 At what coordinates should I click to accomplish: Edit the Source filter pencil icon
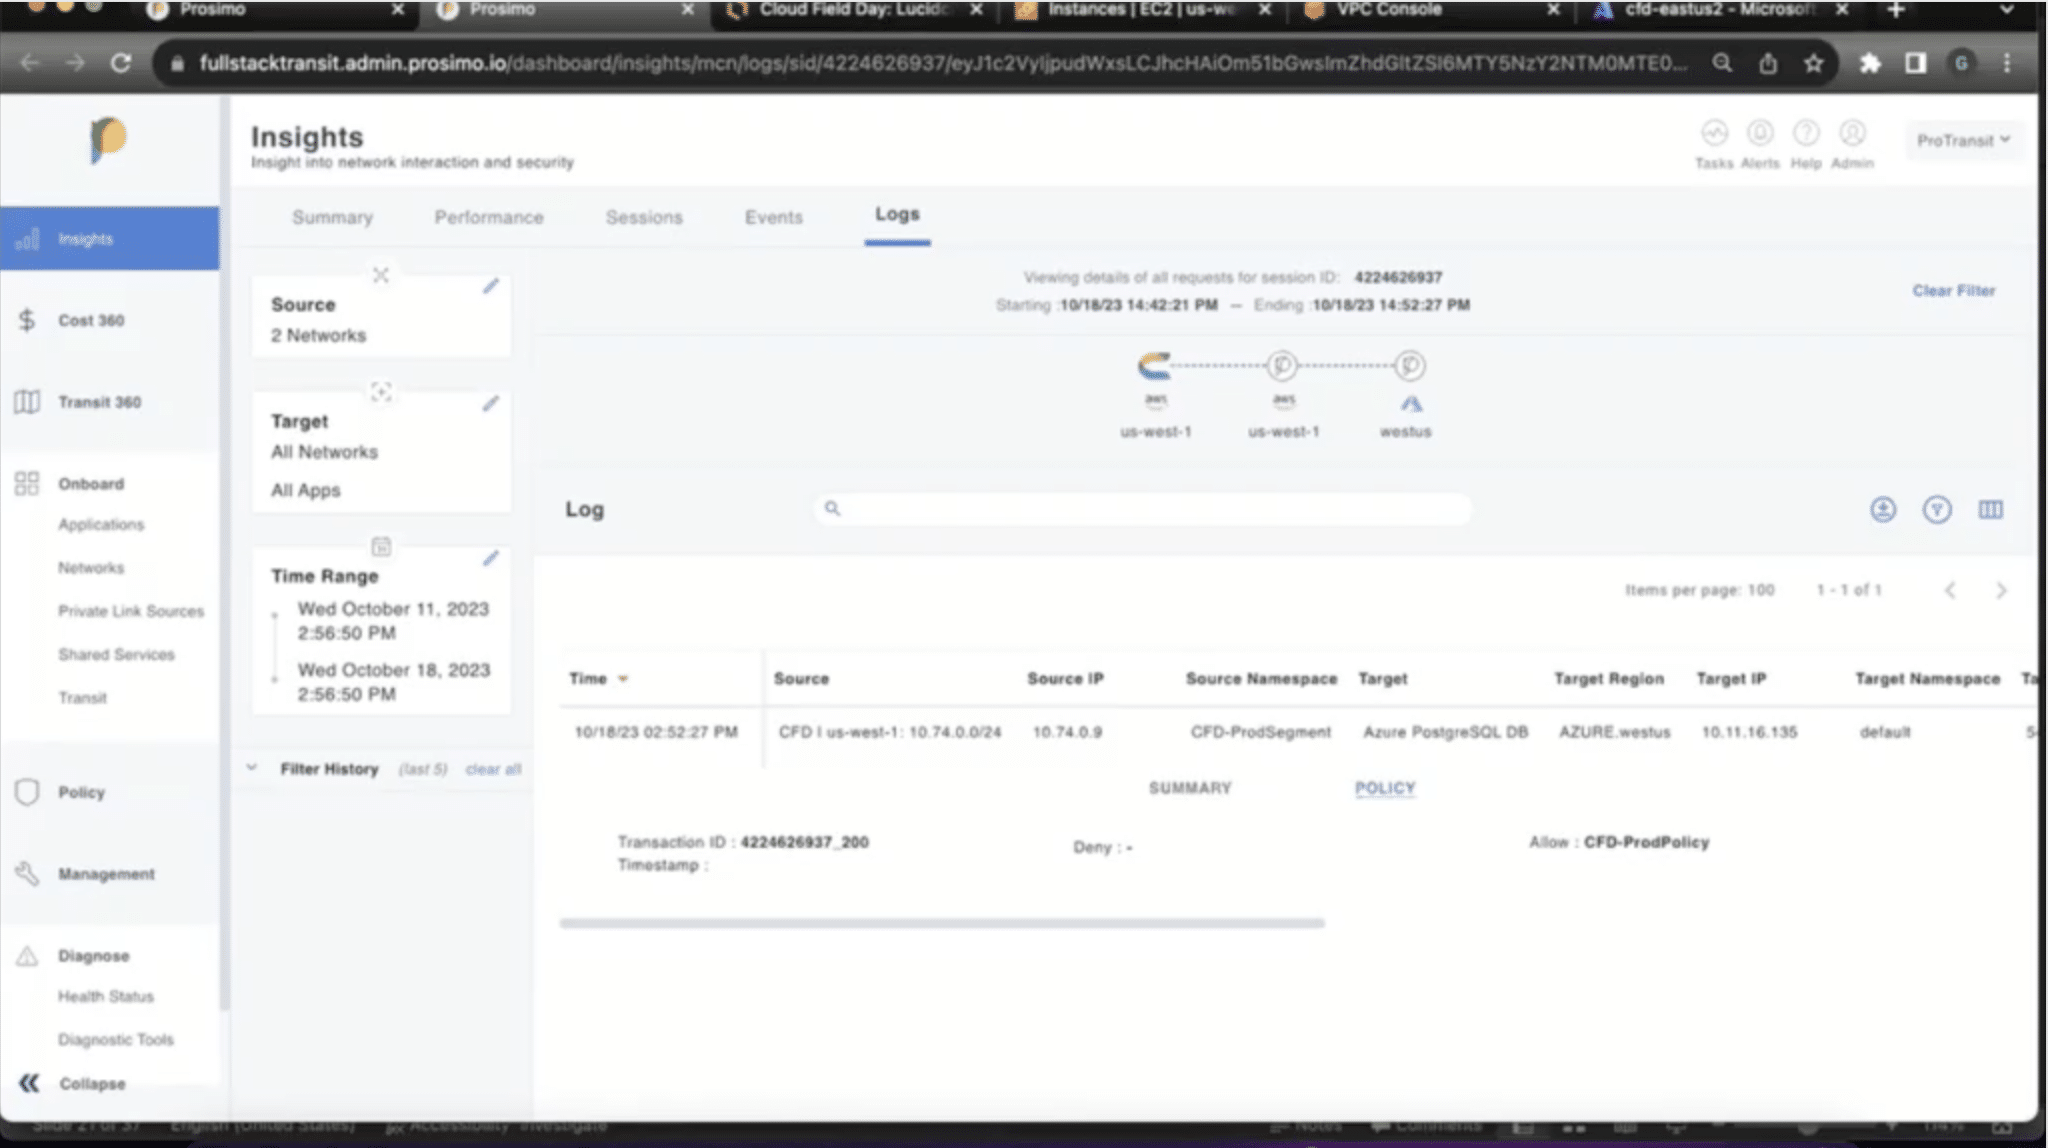pyautogui.click(x=490, y=287)
